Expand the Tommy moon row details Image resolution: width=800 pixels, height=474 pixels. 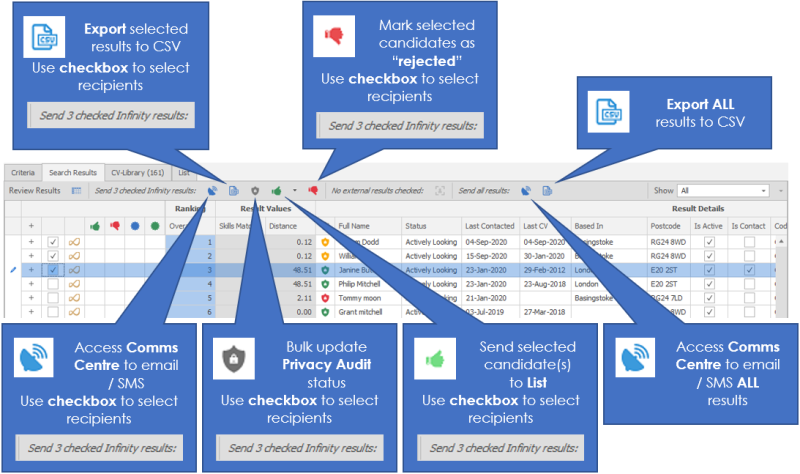coord(31,298)
